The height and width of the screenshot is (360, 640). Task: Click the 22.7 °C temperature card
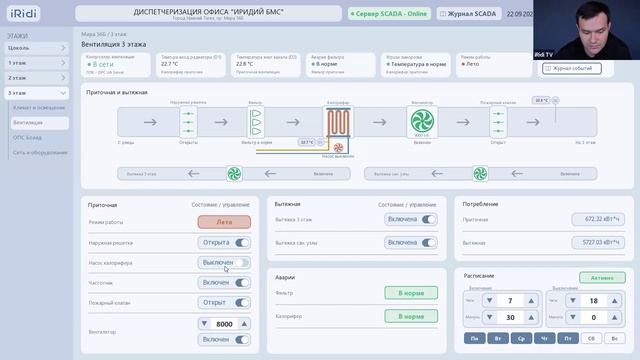point(191,64)
